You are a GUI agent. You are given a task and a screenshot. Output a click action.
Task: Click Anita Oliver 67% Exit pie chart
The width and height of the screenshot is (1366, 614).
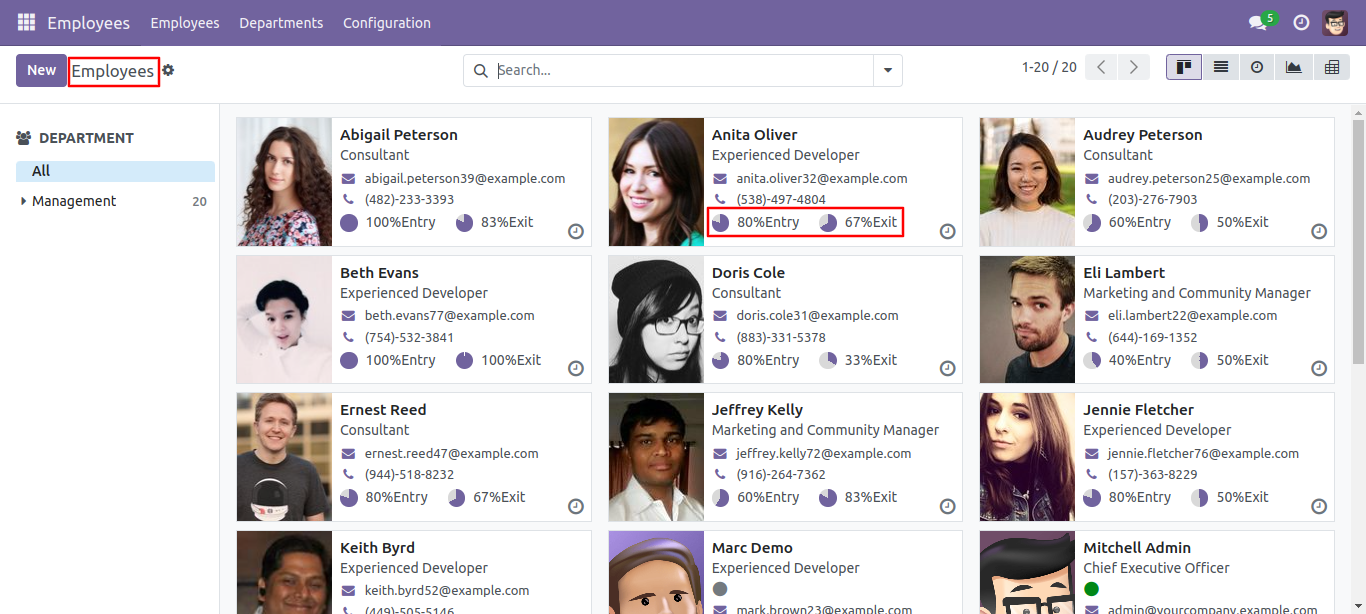click(x=828, y=223)
